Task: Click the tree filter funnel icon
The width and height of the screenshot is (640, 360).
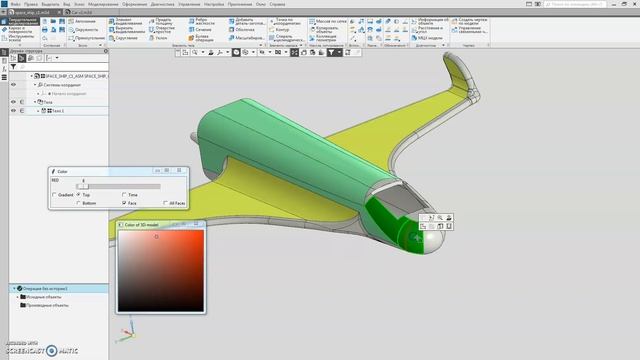Action: tap(13, 67)
